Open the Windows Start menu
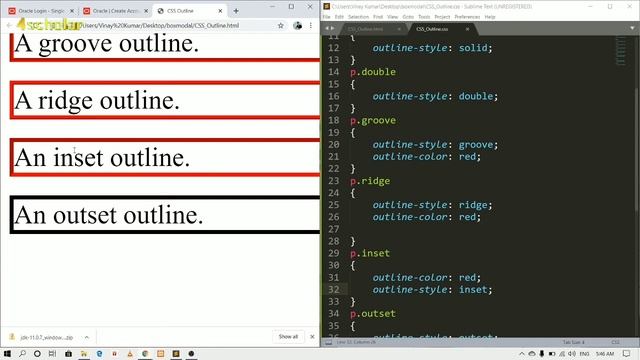This screenshot has height=360, width=640. (x=7, y=353)
